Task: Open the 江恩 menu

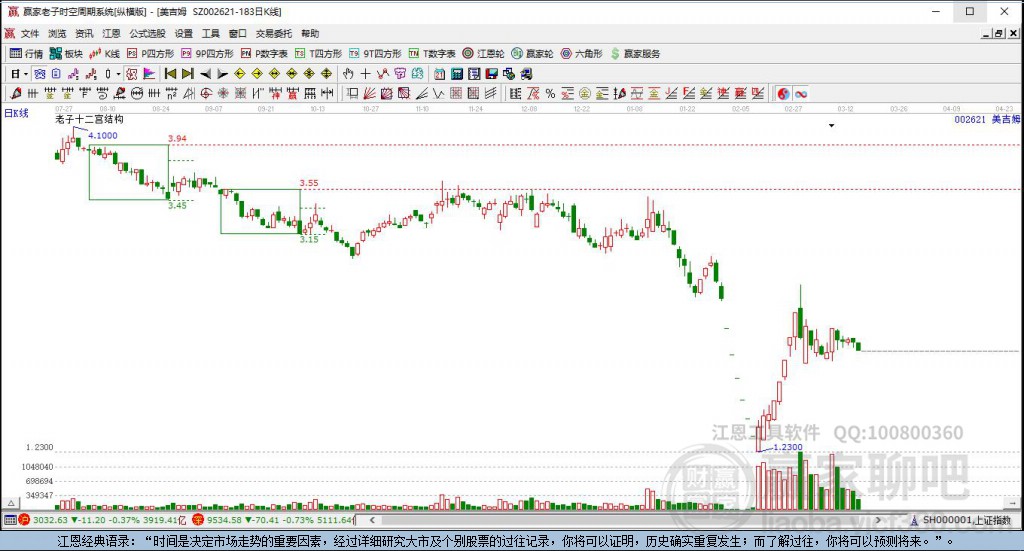Action: click(x=111, y=33)
